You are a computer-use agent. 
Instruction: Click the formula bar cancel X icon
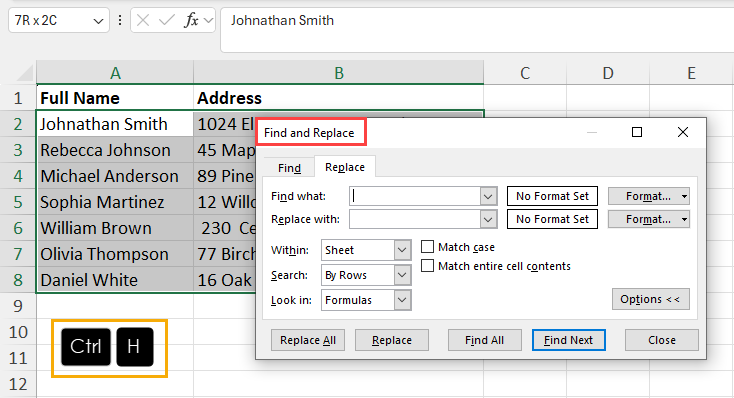[x=143, y=20]
